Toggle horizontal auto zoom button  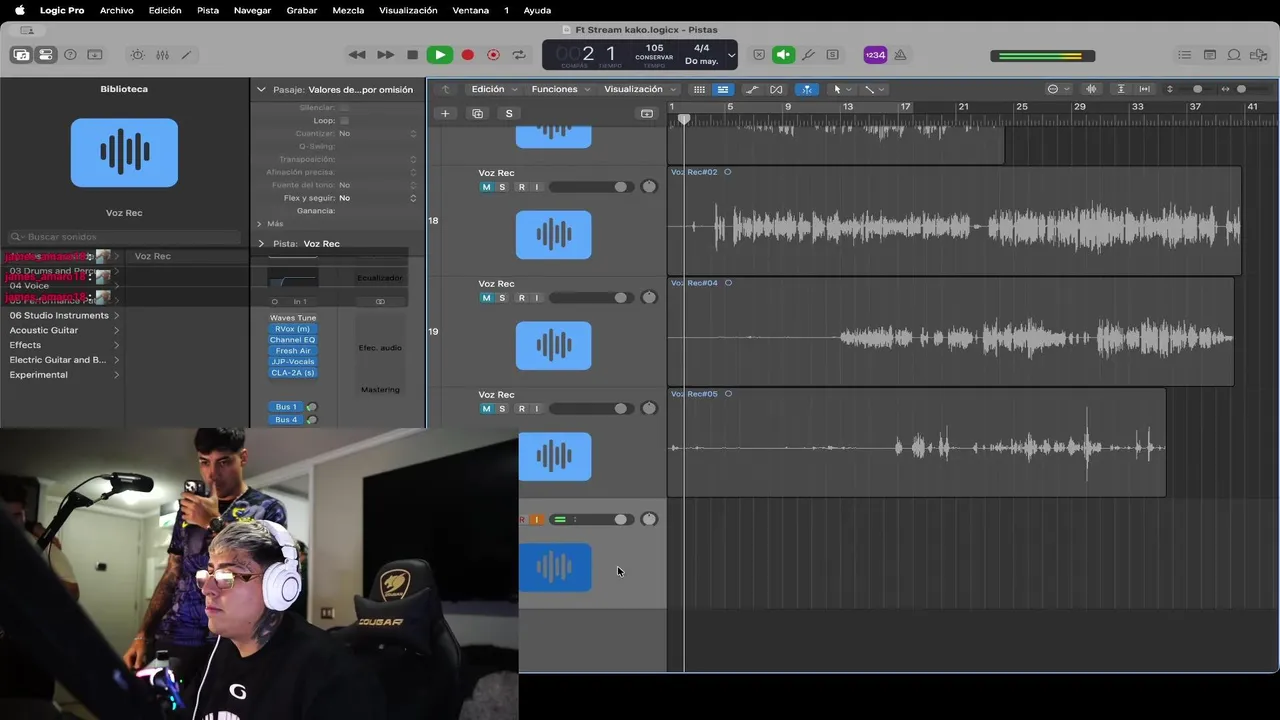[1145, 89]
